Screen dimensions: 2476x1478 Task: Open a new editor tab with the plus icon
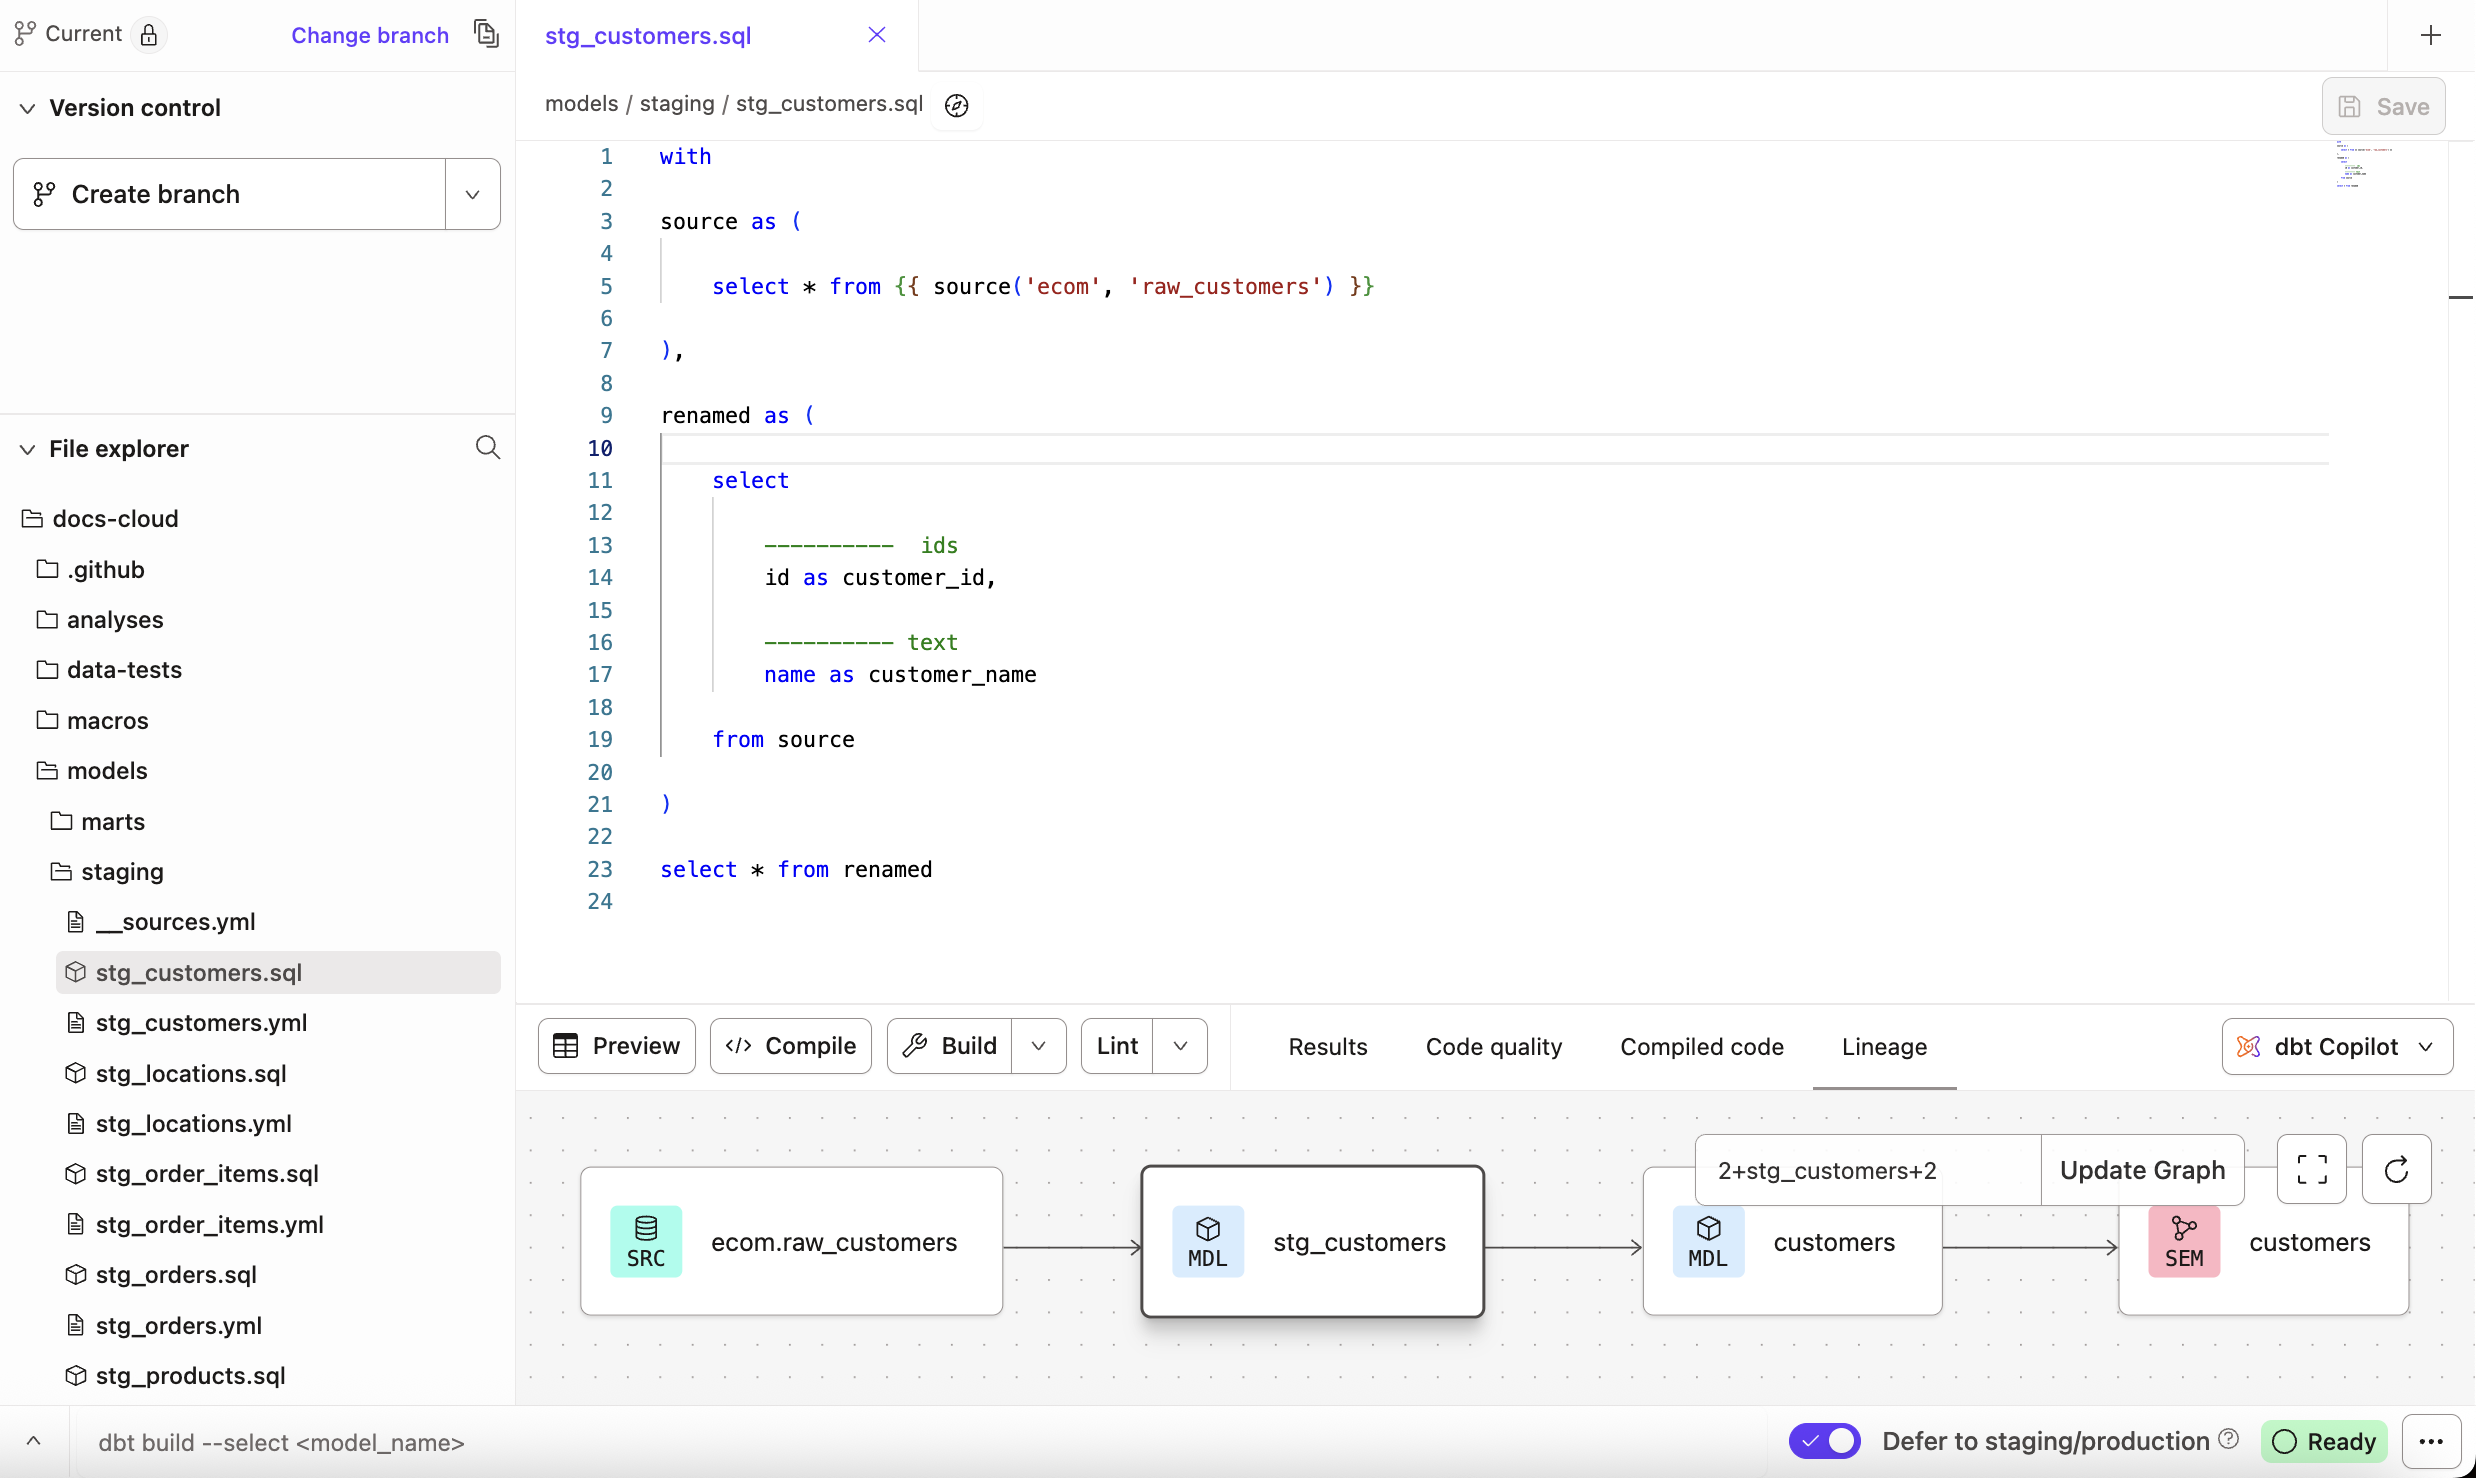[x=2431, y=34]
